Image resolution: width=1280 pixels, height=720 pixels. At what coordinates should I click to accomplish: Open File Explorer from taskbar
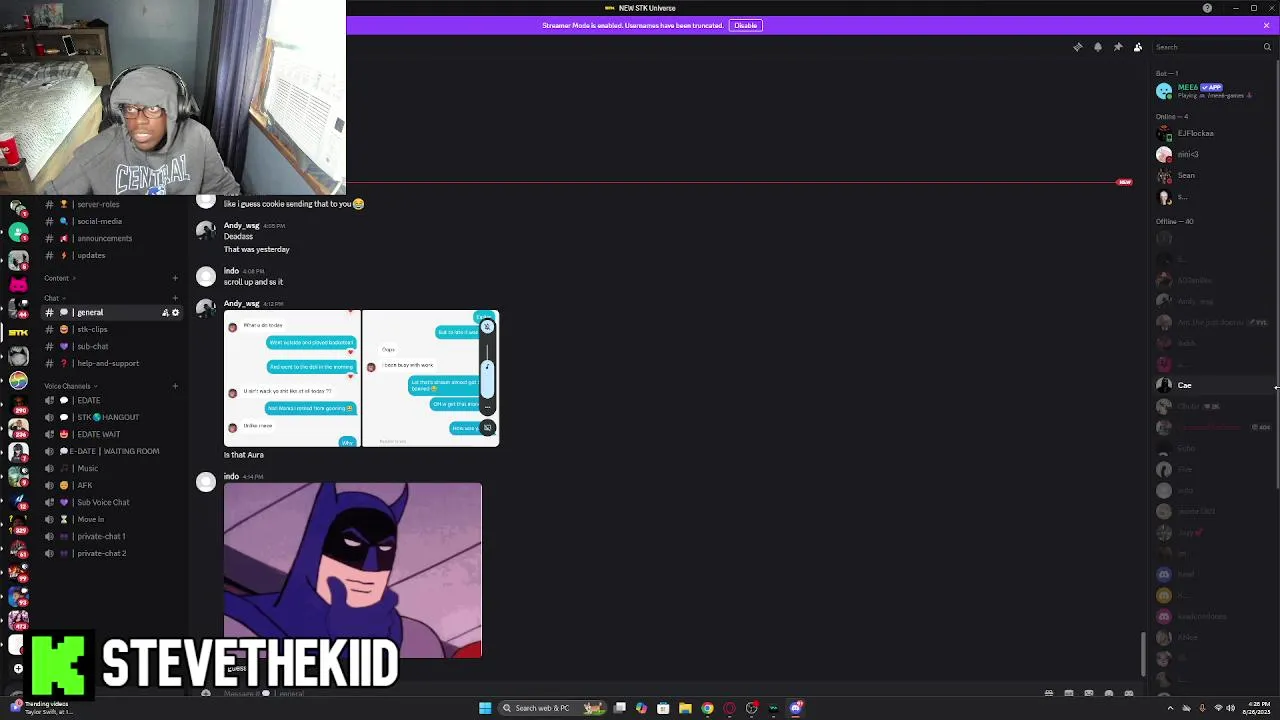tap(685, 708)
